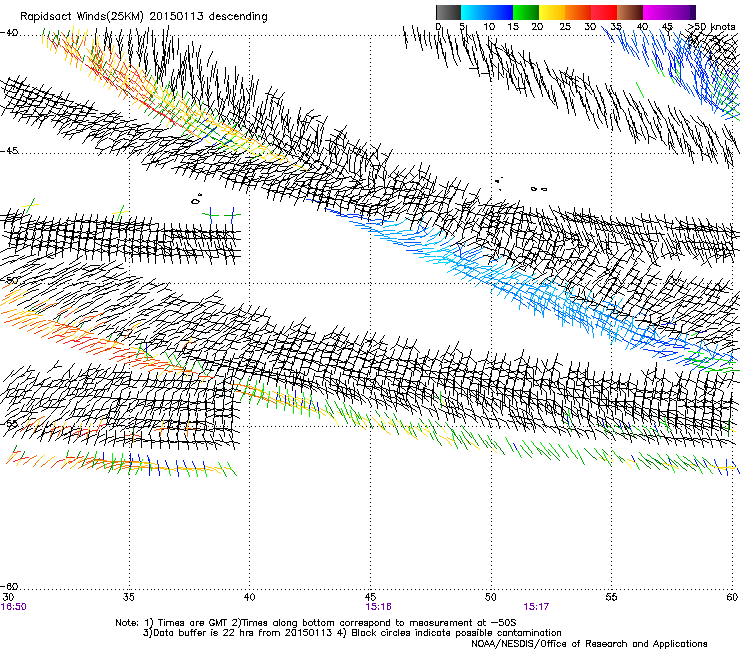Click the legend tick label '10'
Image resolution: width=740 pixels, height=650 pixels.
(489, 27)
